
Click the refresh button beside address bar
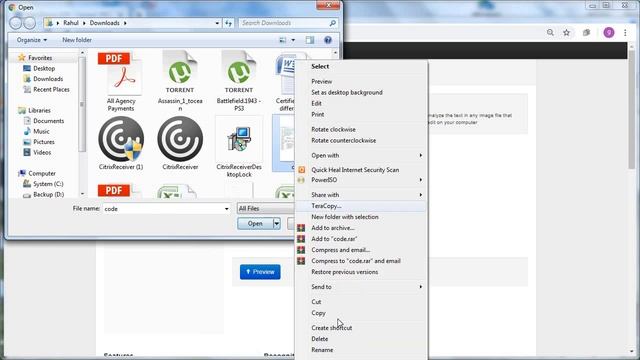(229, 23)
